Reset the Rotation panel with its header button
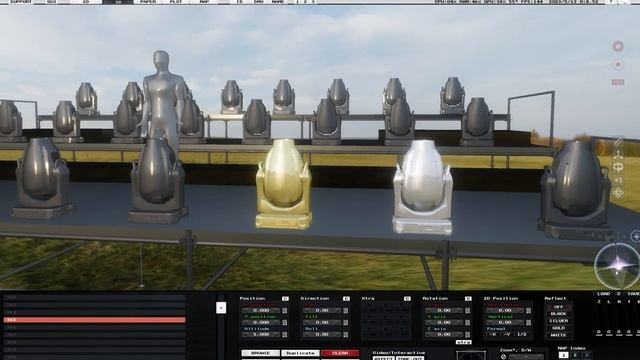The width and height of the screenshot is (640, 360). tap(468, 299)
